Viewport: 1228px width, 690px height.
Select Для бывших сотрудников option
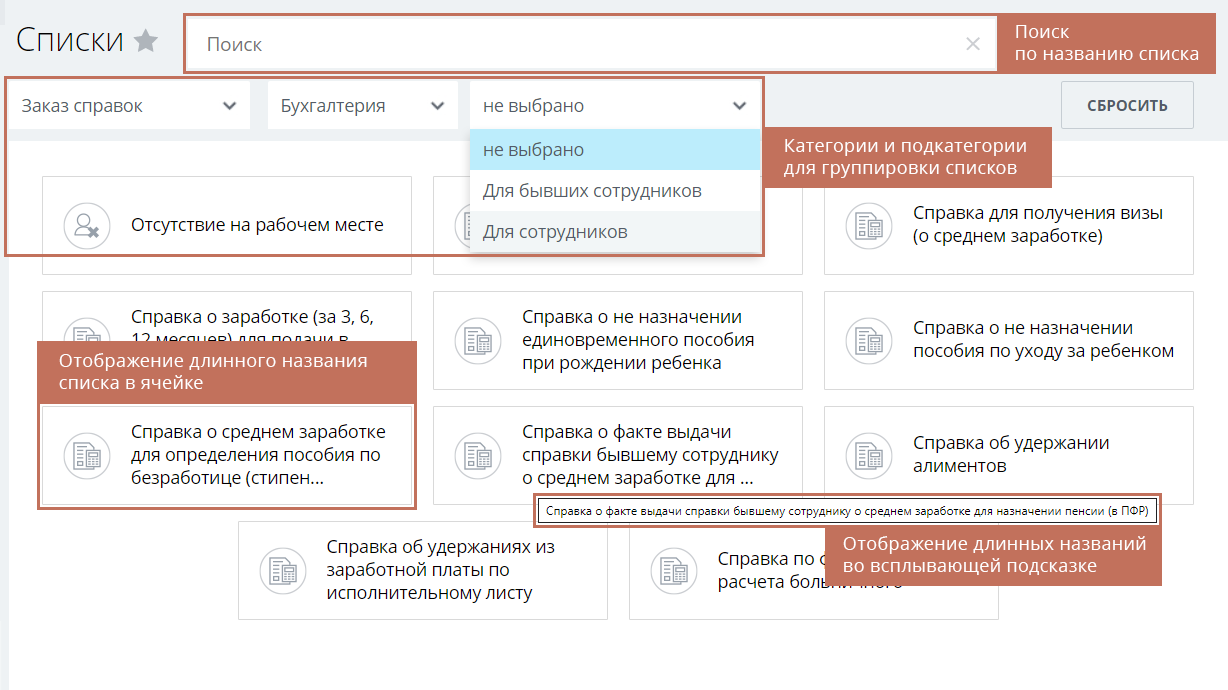tap(592, 191)
